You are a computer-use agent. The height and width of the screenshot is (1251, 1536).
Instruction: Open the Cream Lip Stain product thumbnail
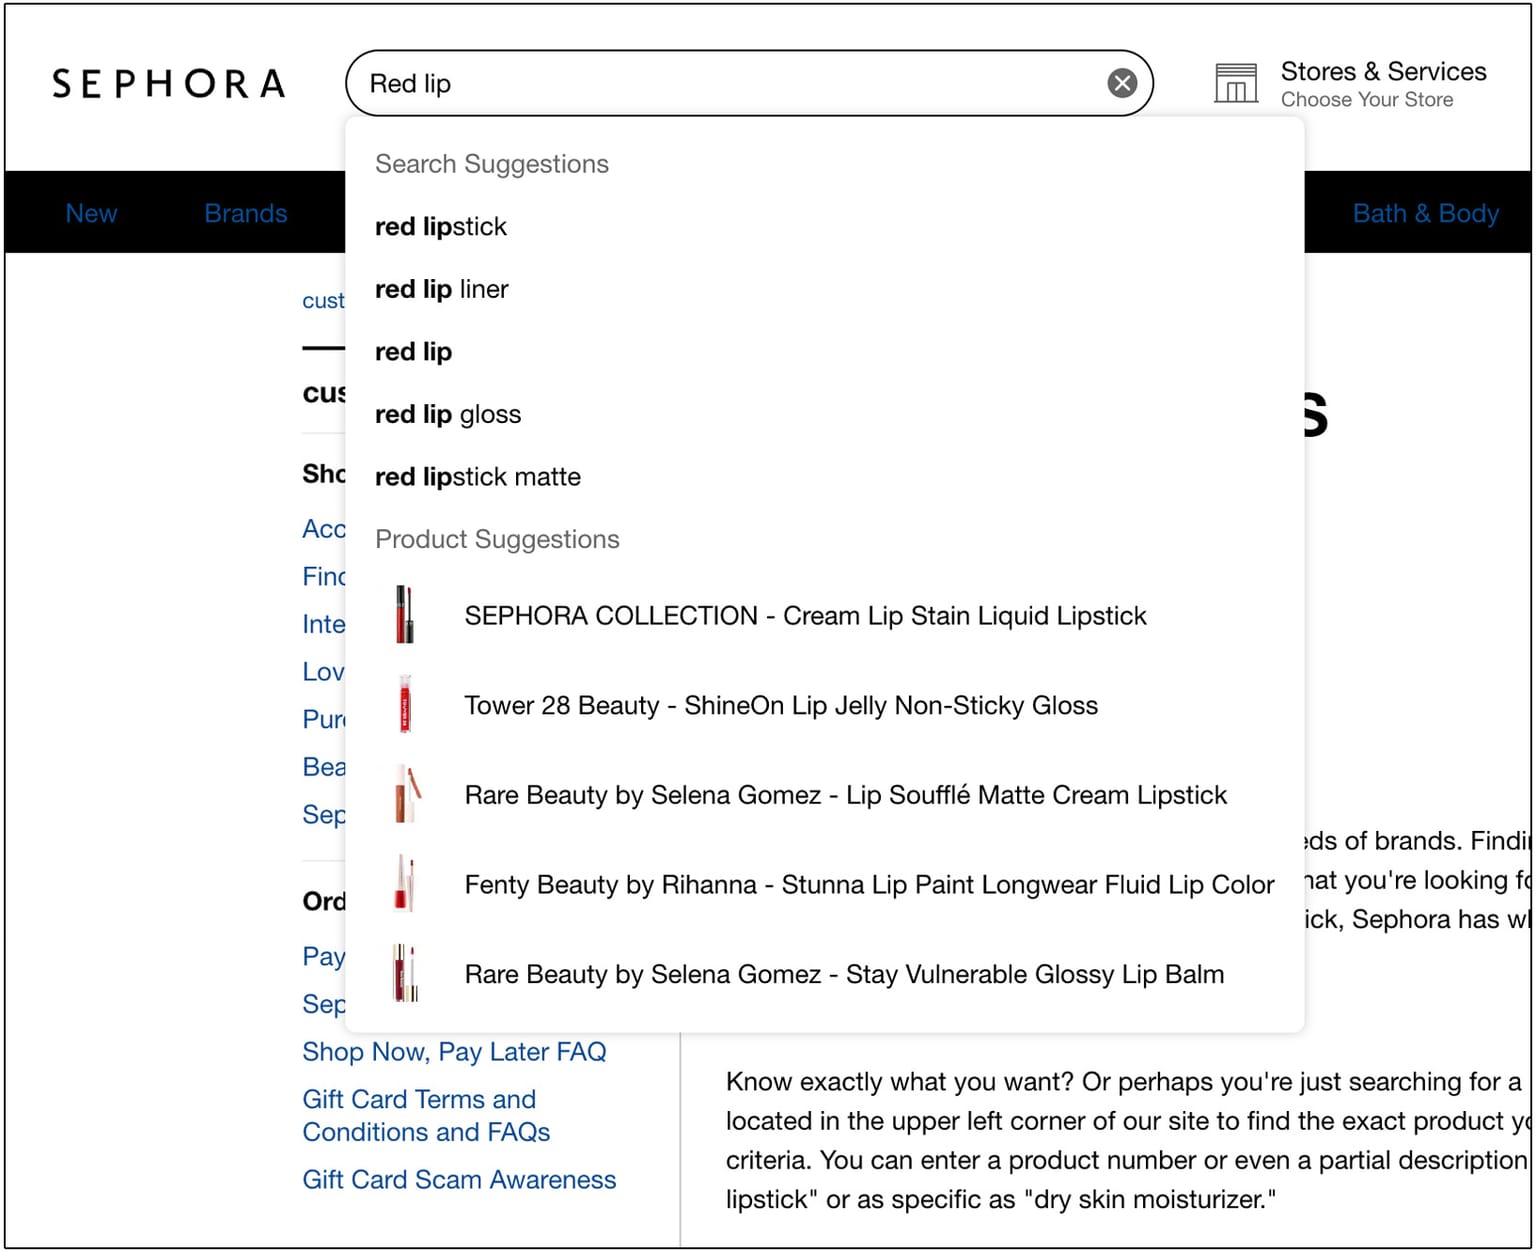click(x=404, y=614)
